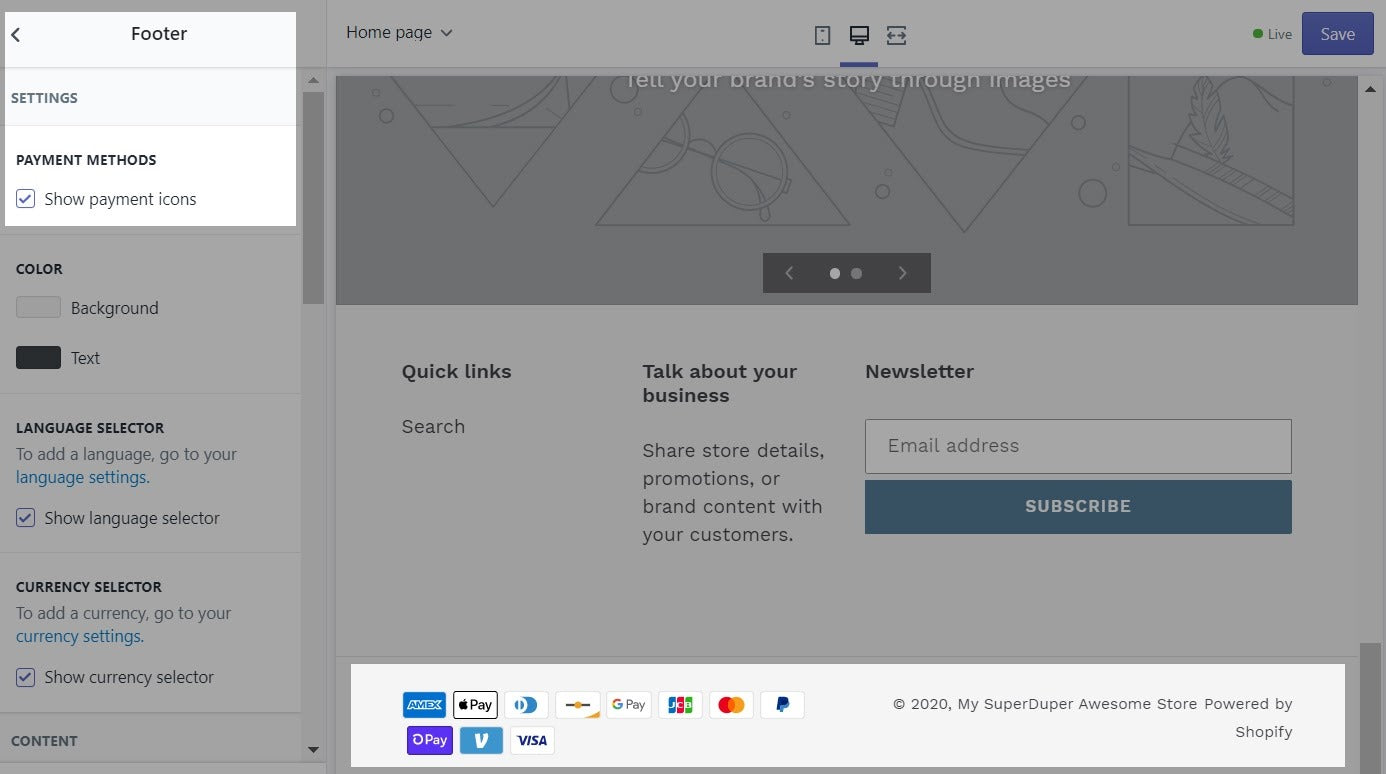Toggle Show currency selector checkbox
Image resolution: width=1386 pixels, height=774 pixels.
[x=26, y=677]
